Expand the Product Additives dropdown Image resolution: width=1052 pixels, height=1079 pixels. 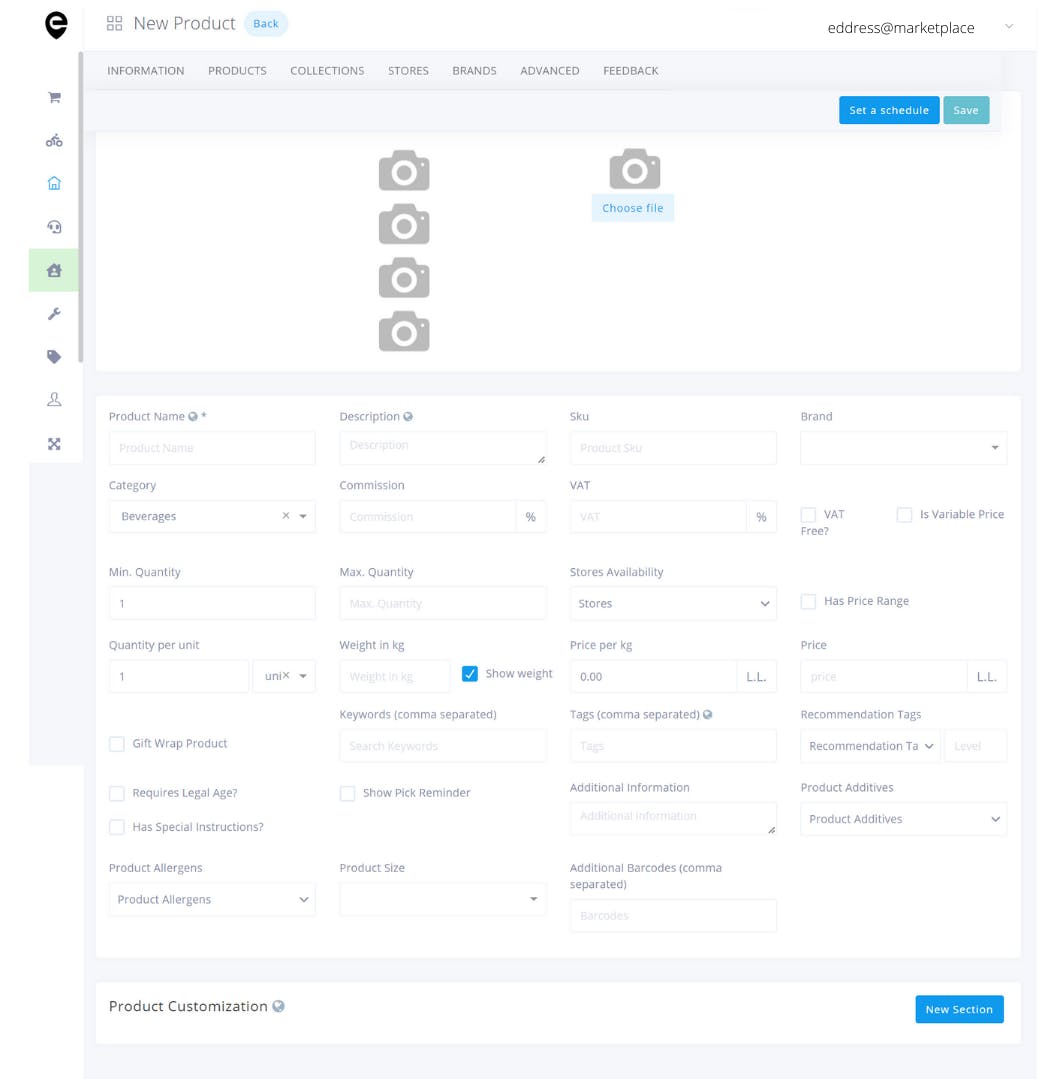pyautogui.click(x=903, y=819)
